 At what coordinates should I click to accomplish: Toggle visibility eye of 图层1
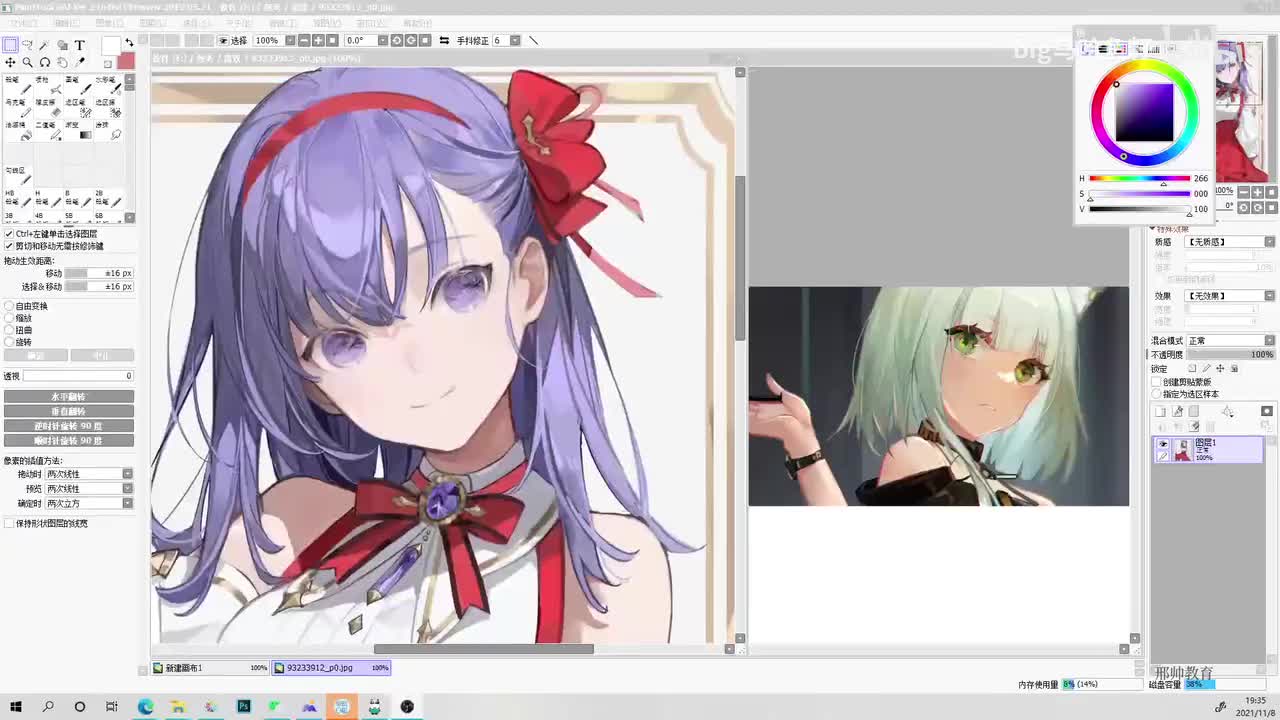click(x=1162, y=444)
